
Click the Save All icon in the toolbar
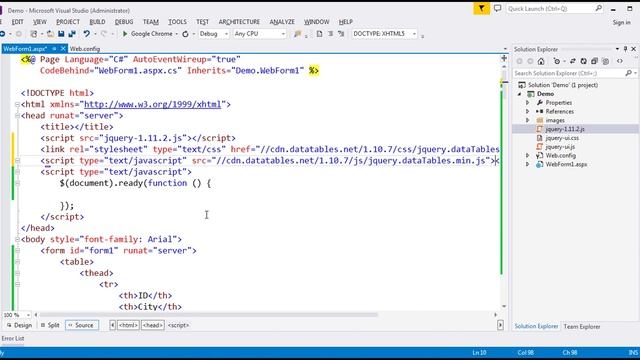click(72, 34)
